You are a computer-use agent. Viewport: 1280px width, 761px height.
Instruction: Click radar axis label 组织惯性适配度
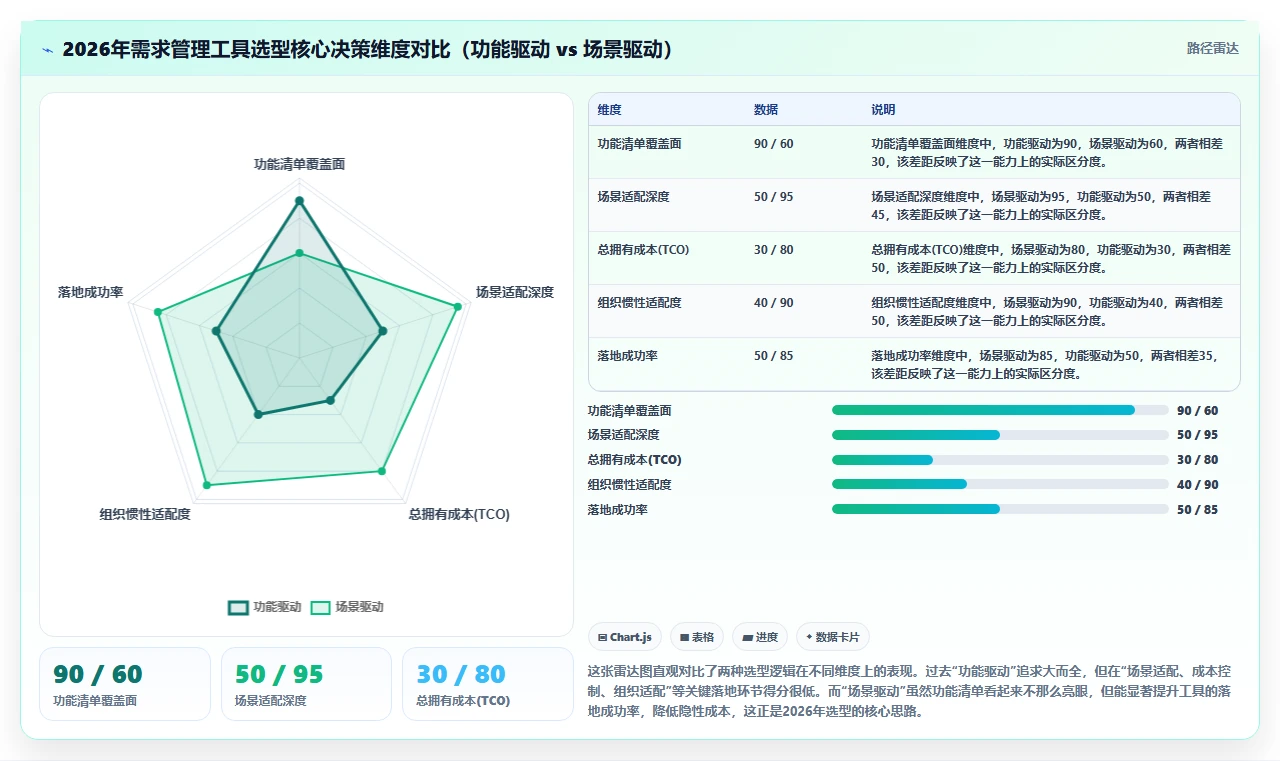145,514
